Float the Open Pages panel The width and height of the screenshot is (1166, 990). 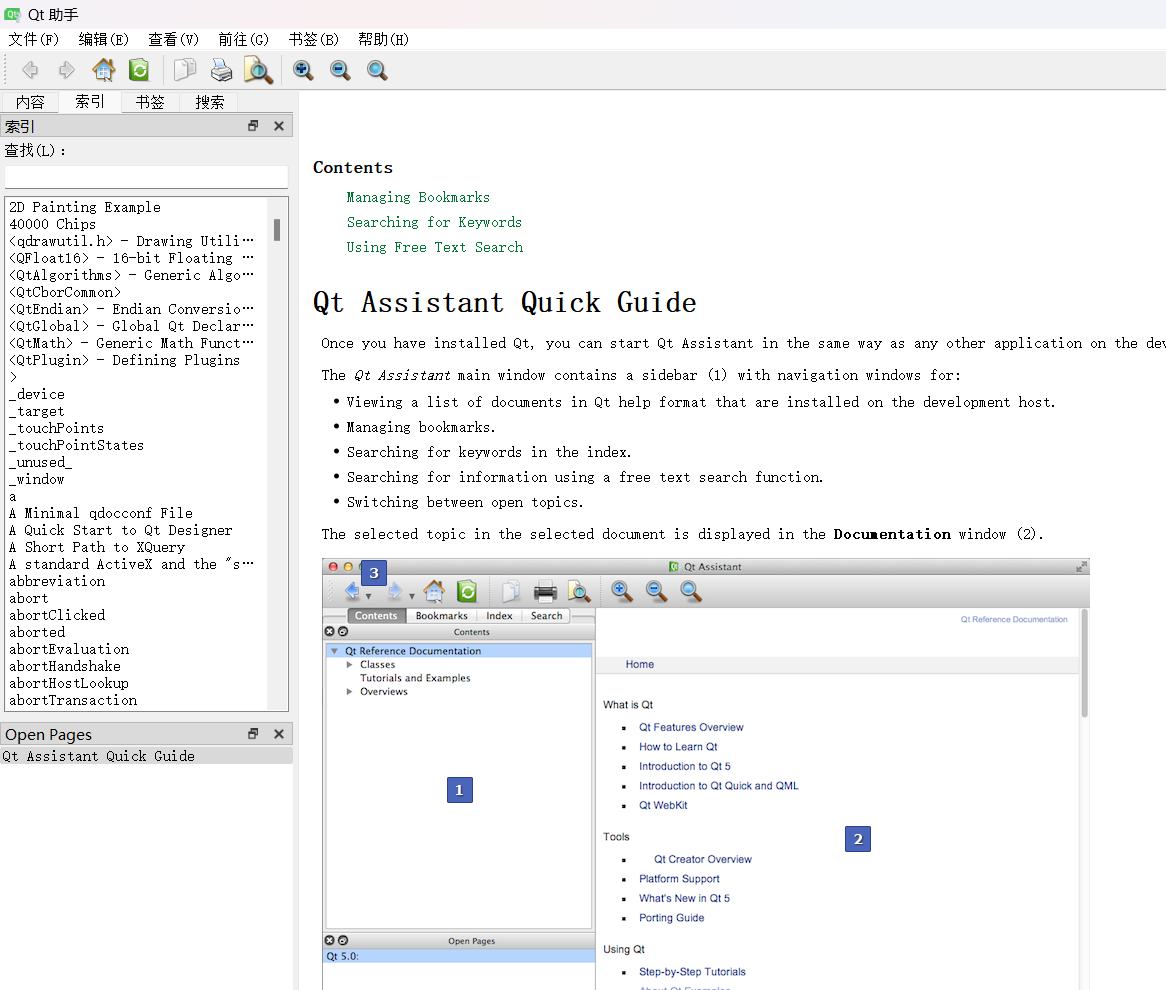(253, 733)
